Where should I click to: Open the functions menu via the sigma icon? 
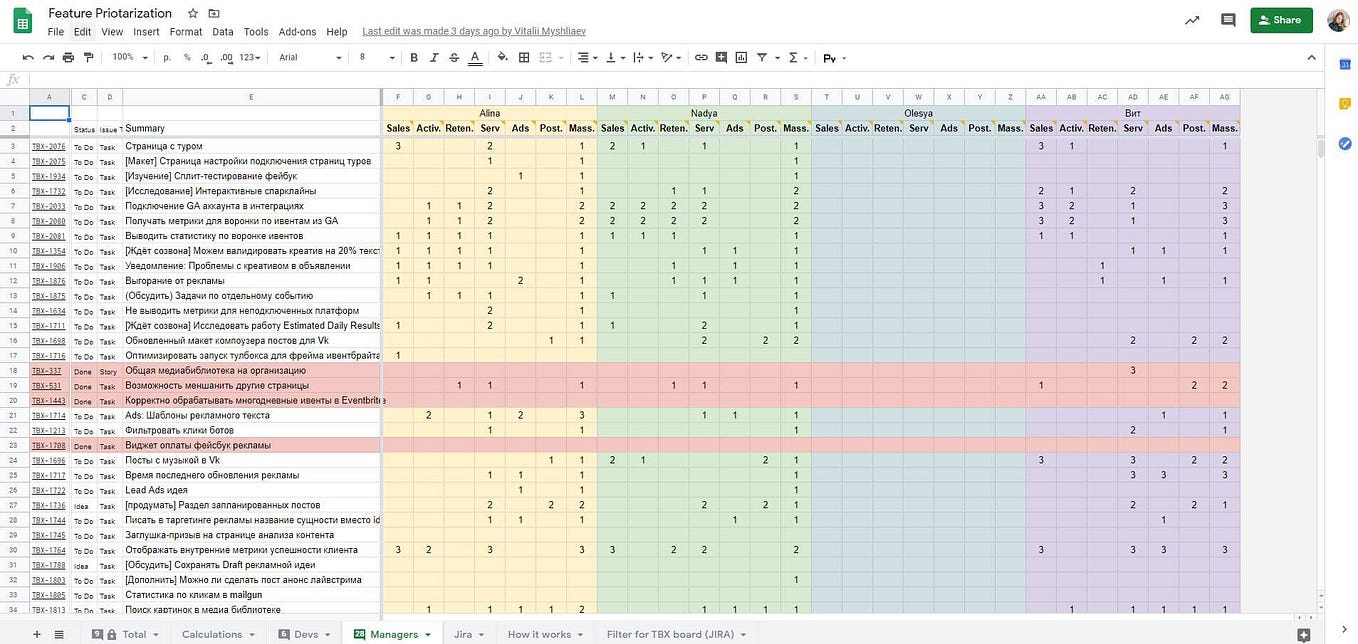(x=792, y=57)
